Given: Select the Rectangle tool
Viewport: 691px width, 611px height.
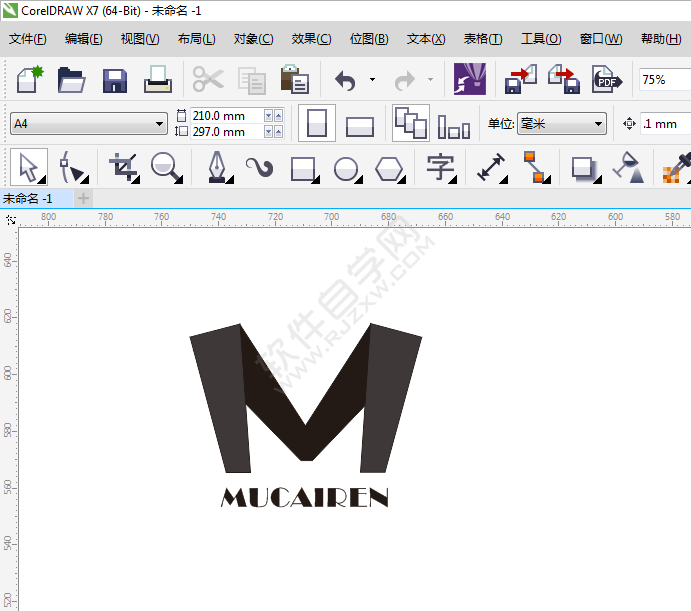Looking at the screenshot, I should 304,169.
